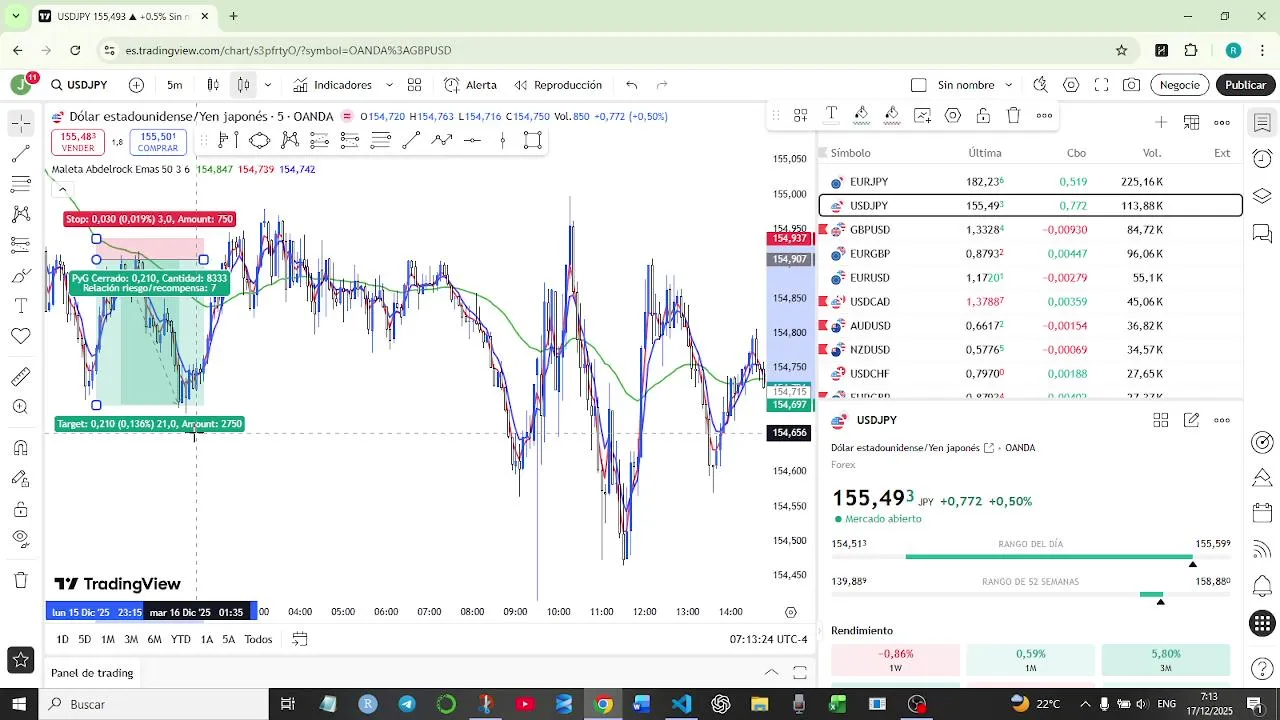Image resolution: width=1280 pixels, height=720 pixels.
Task: Click the VENDER 155,483 sell button
Action: click(78, 142)
